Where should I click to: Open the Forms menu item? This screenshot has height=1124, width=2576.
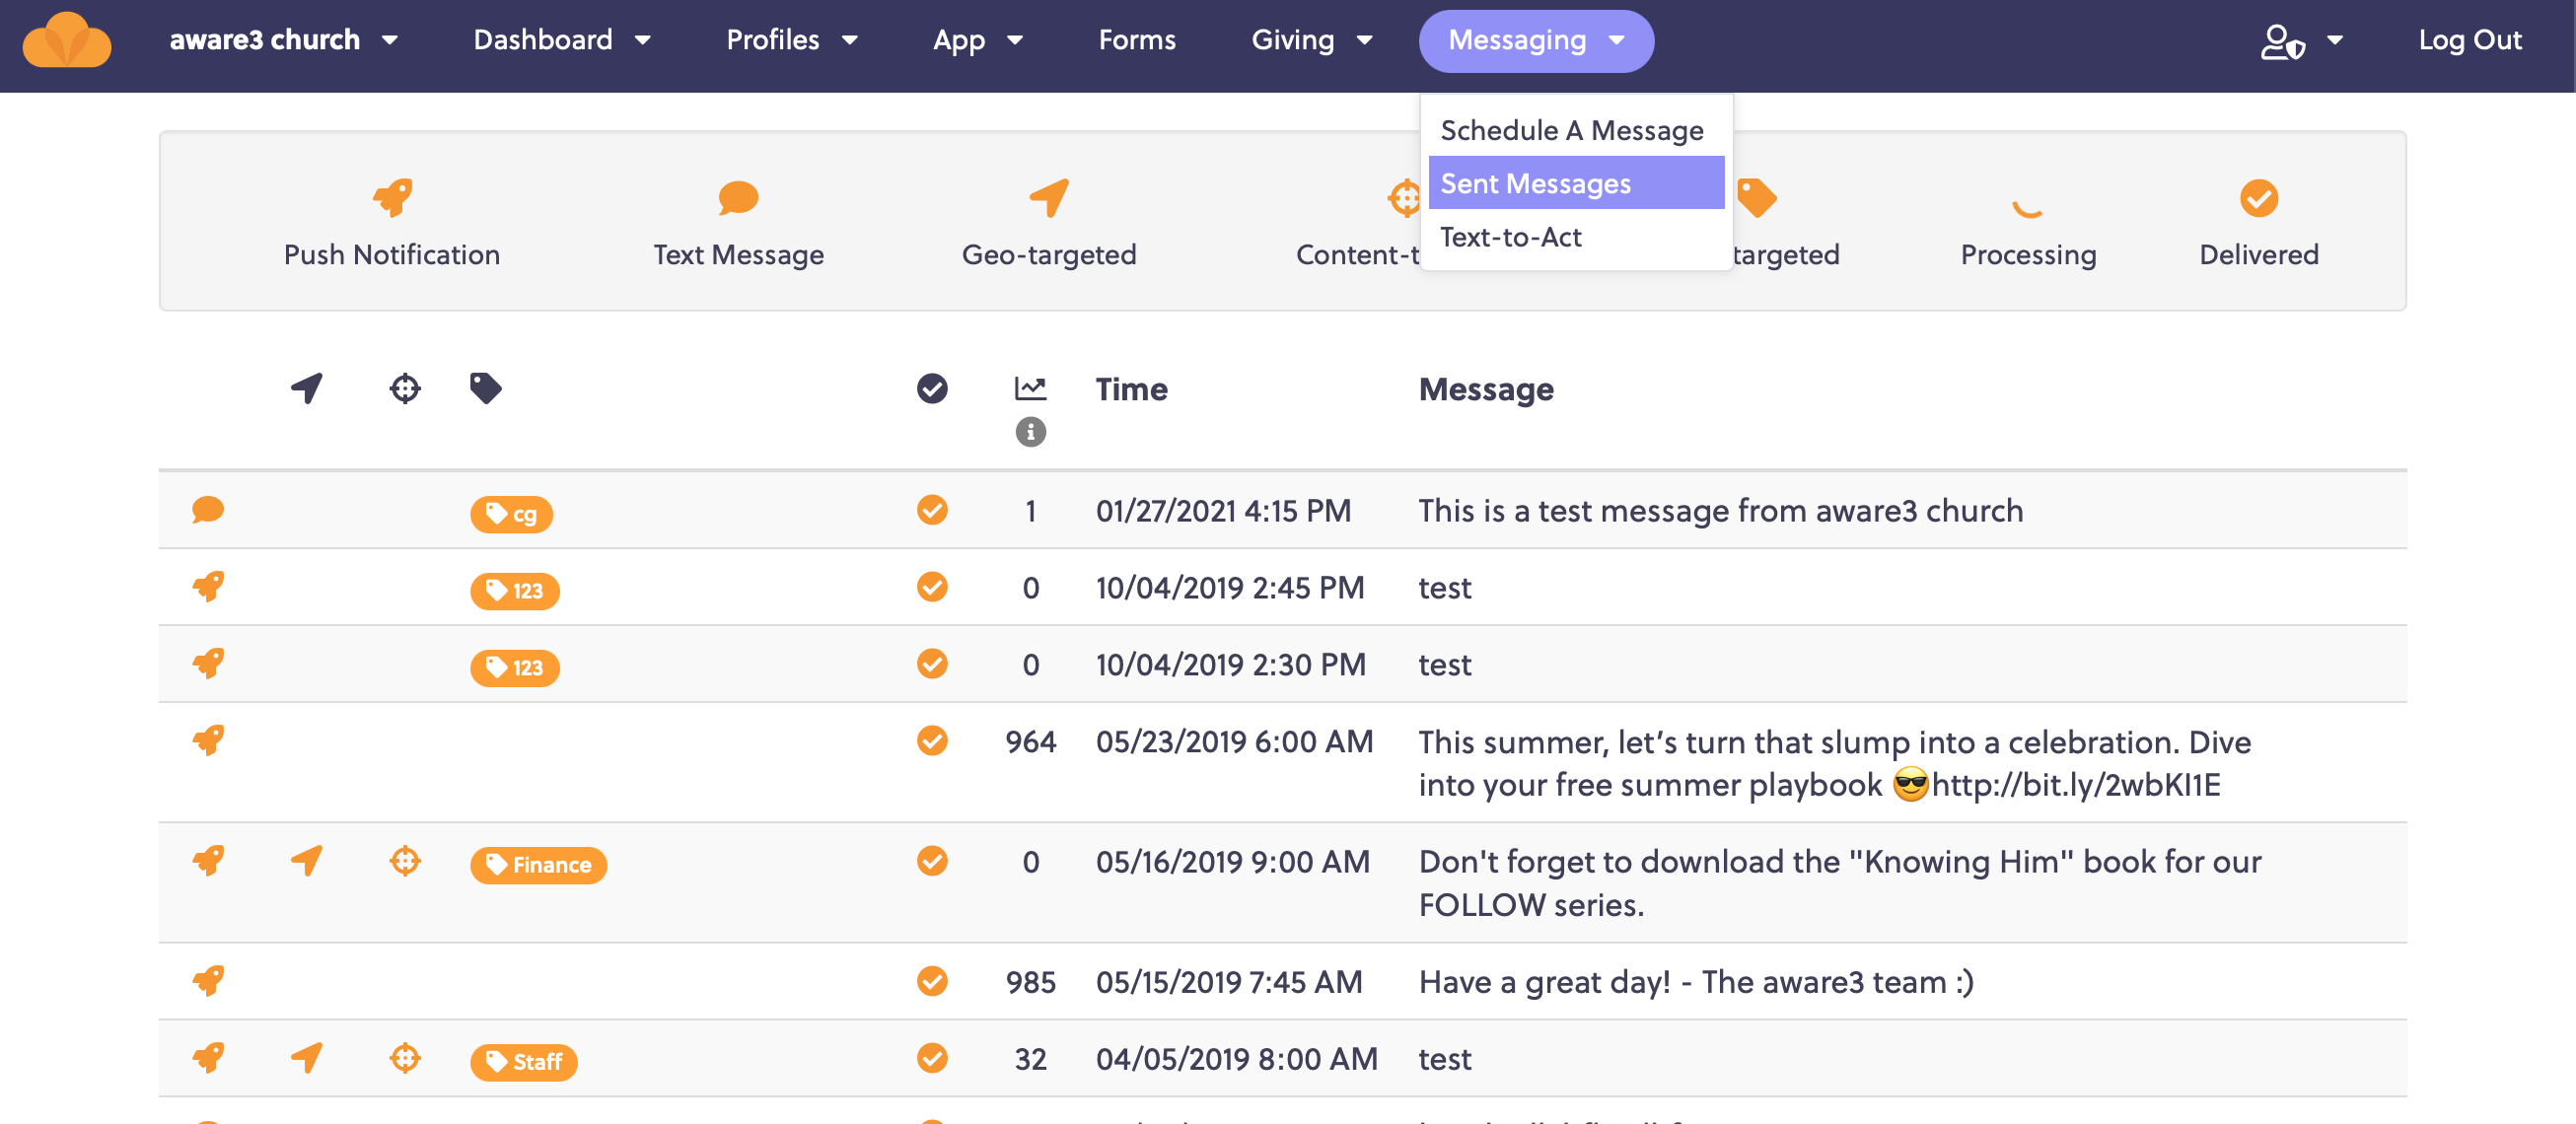coord(1137,40)
